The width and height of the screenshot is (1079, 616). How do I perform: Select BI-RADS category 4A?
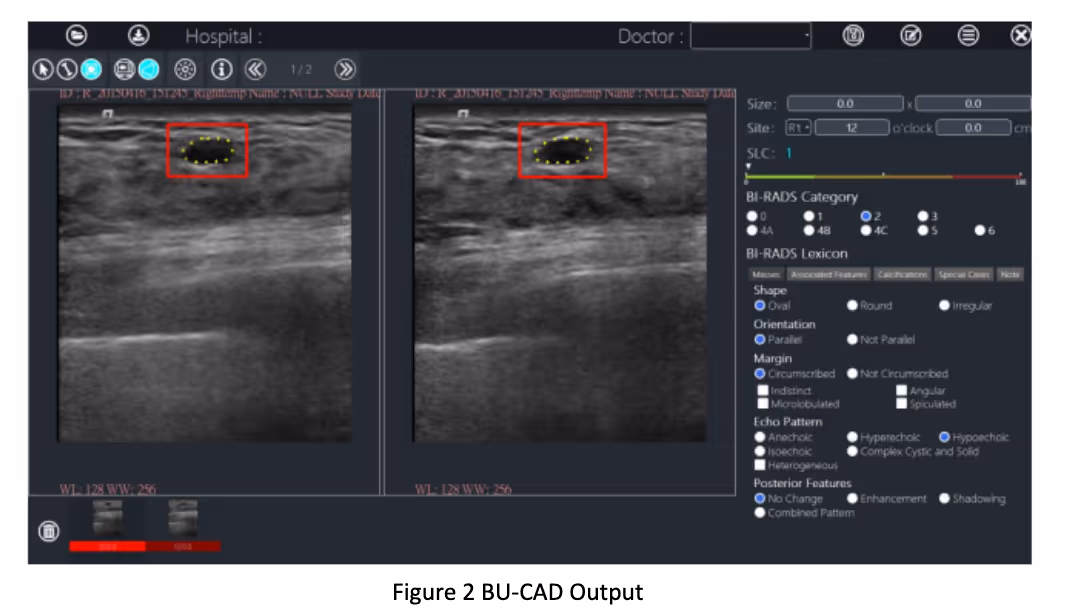point(752,231)
